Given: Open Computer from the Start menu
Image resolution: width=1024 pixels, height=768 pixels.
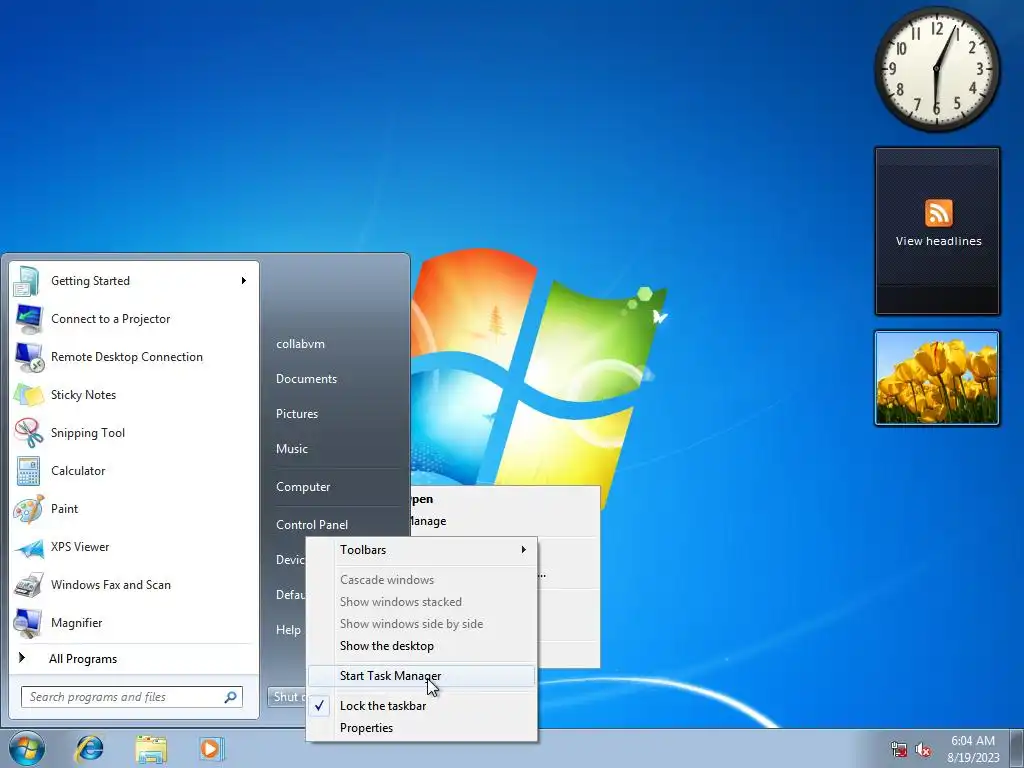Looking at the screenshot, I should pos(303,487).
